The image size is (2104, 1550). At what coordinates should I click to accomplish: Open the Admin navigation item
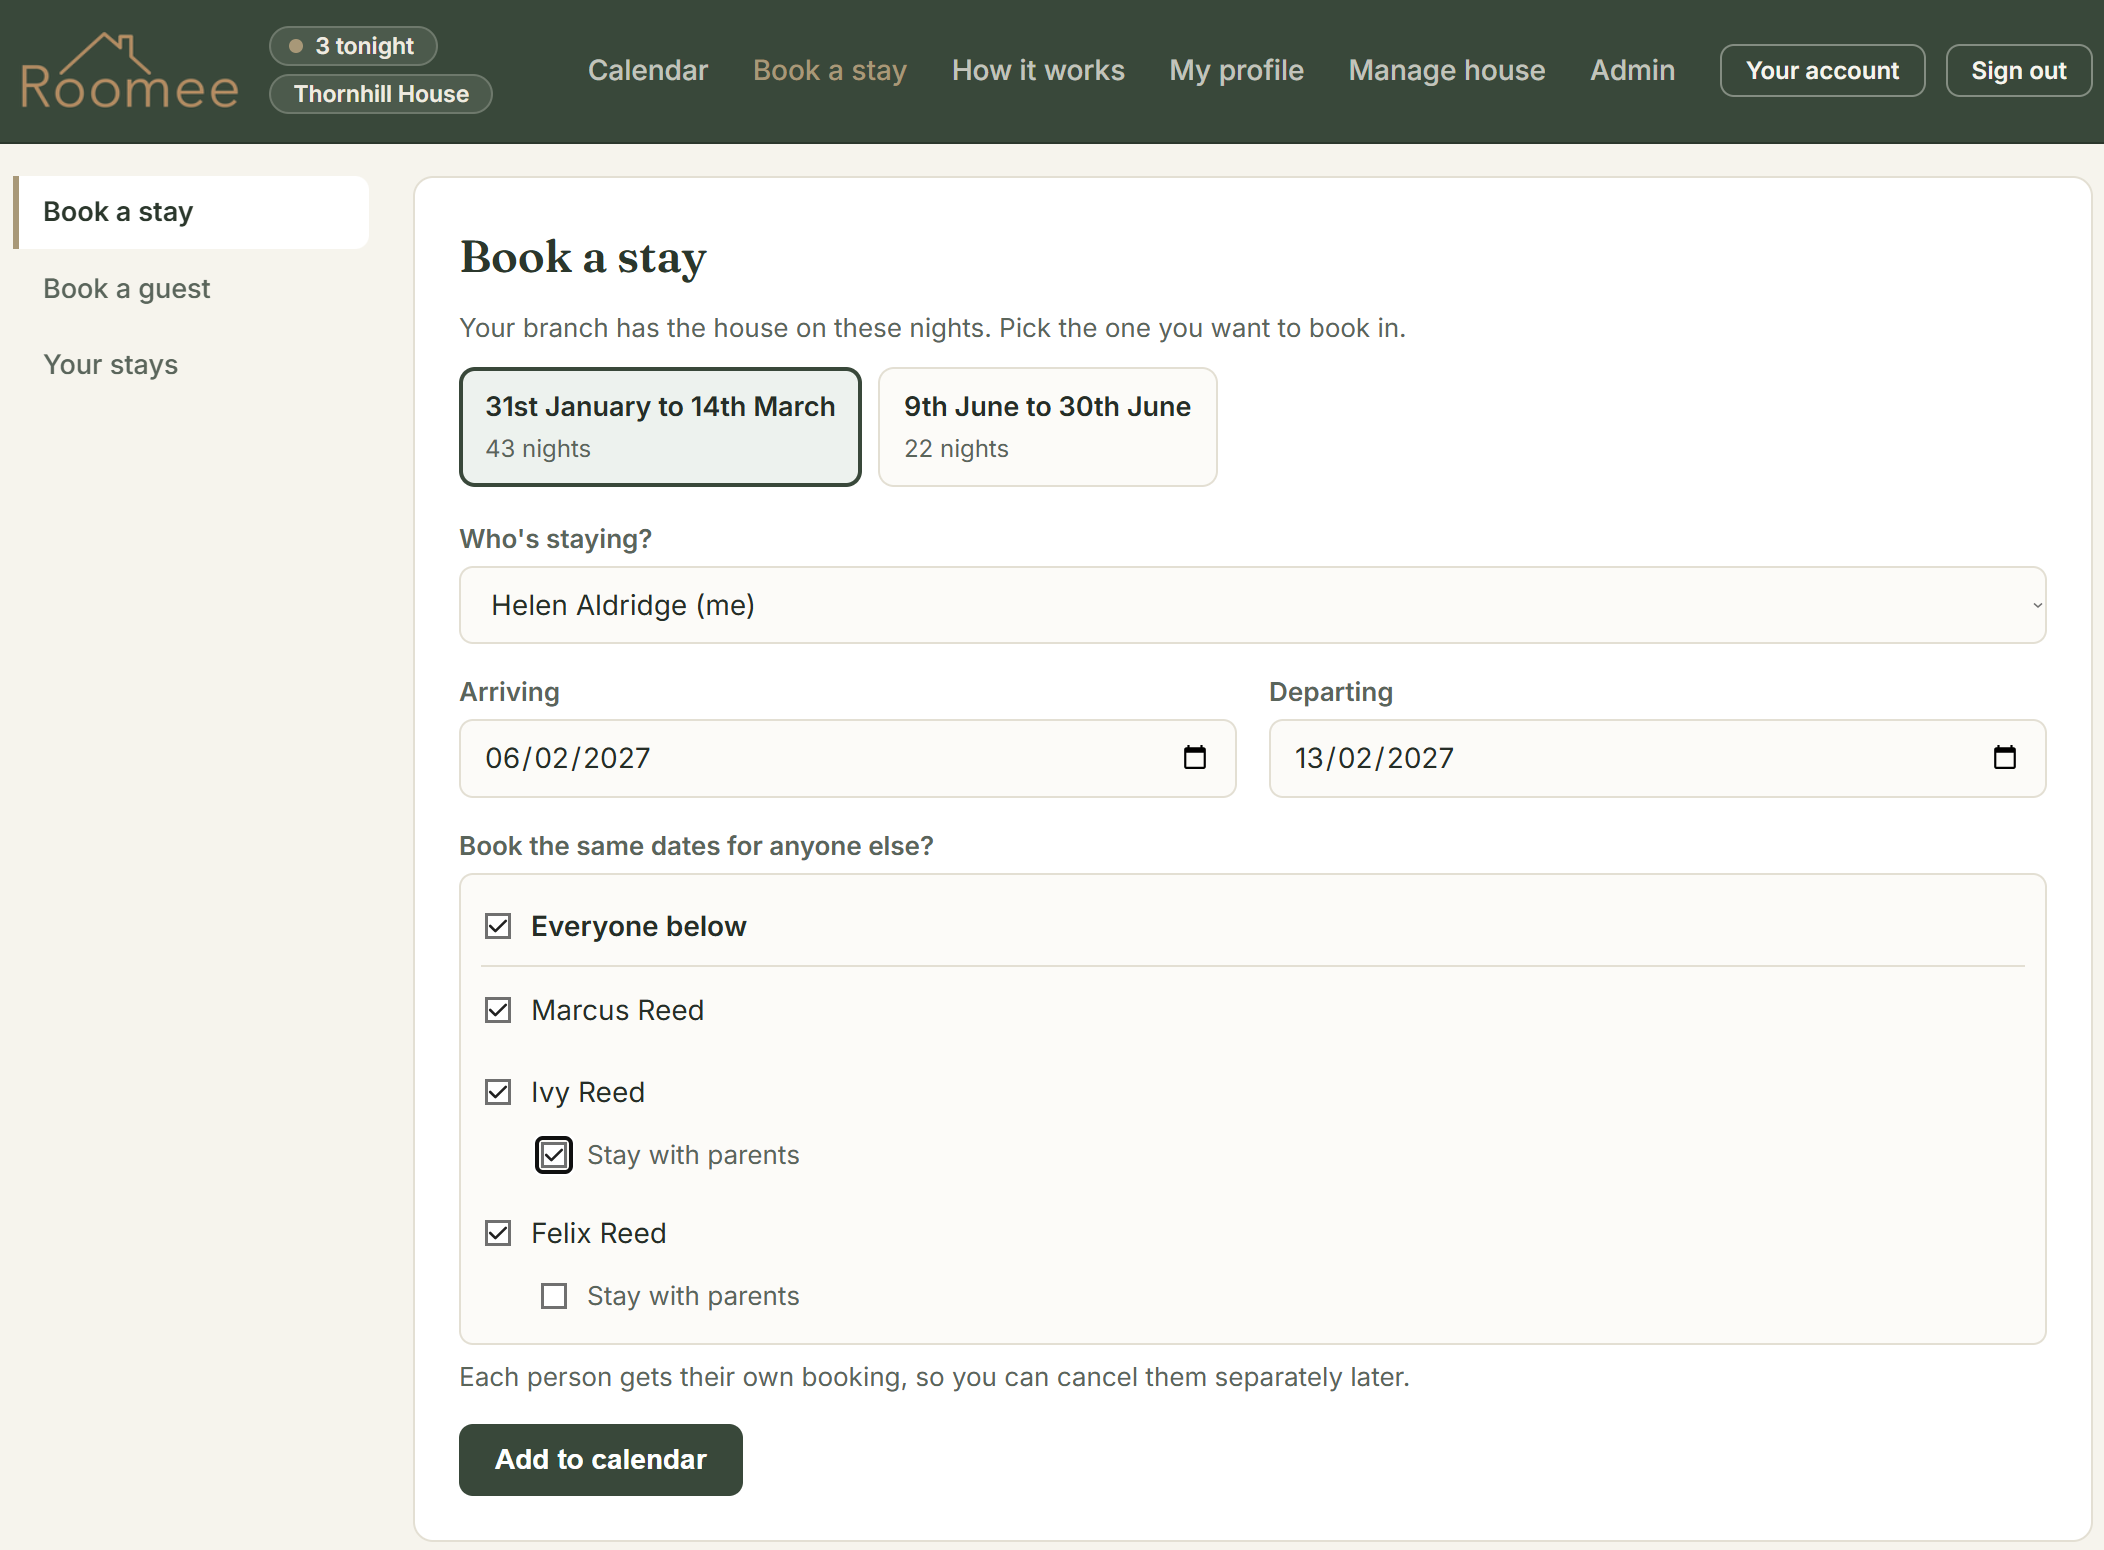(x=1633, y=70)
